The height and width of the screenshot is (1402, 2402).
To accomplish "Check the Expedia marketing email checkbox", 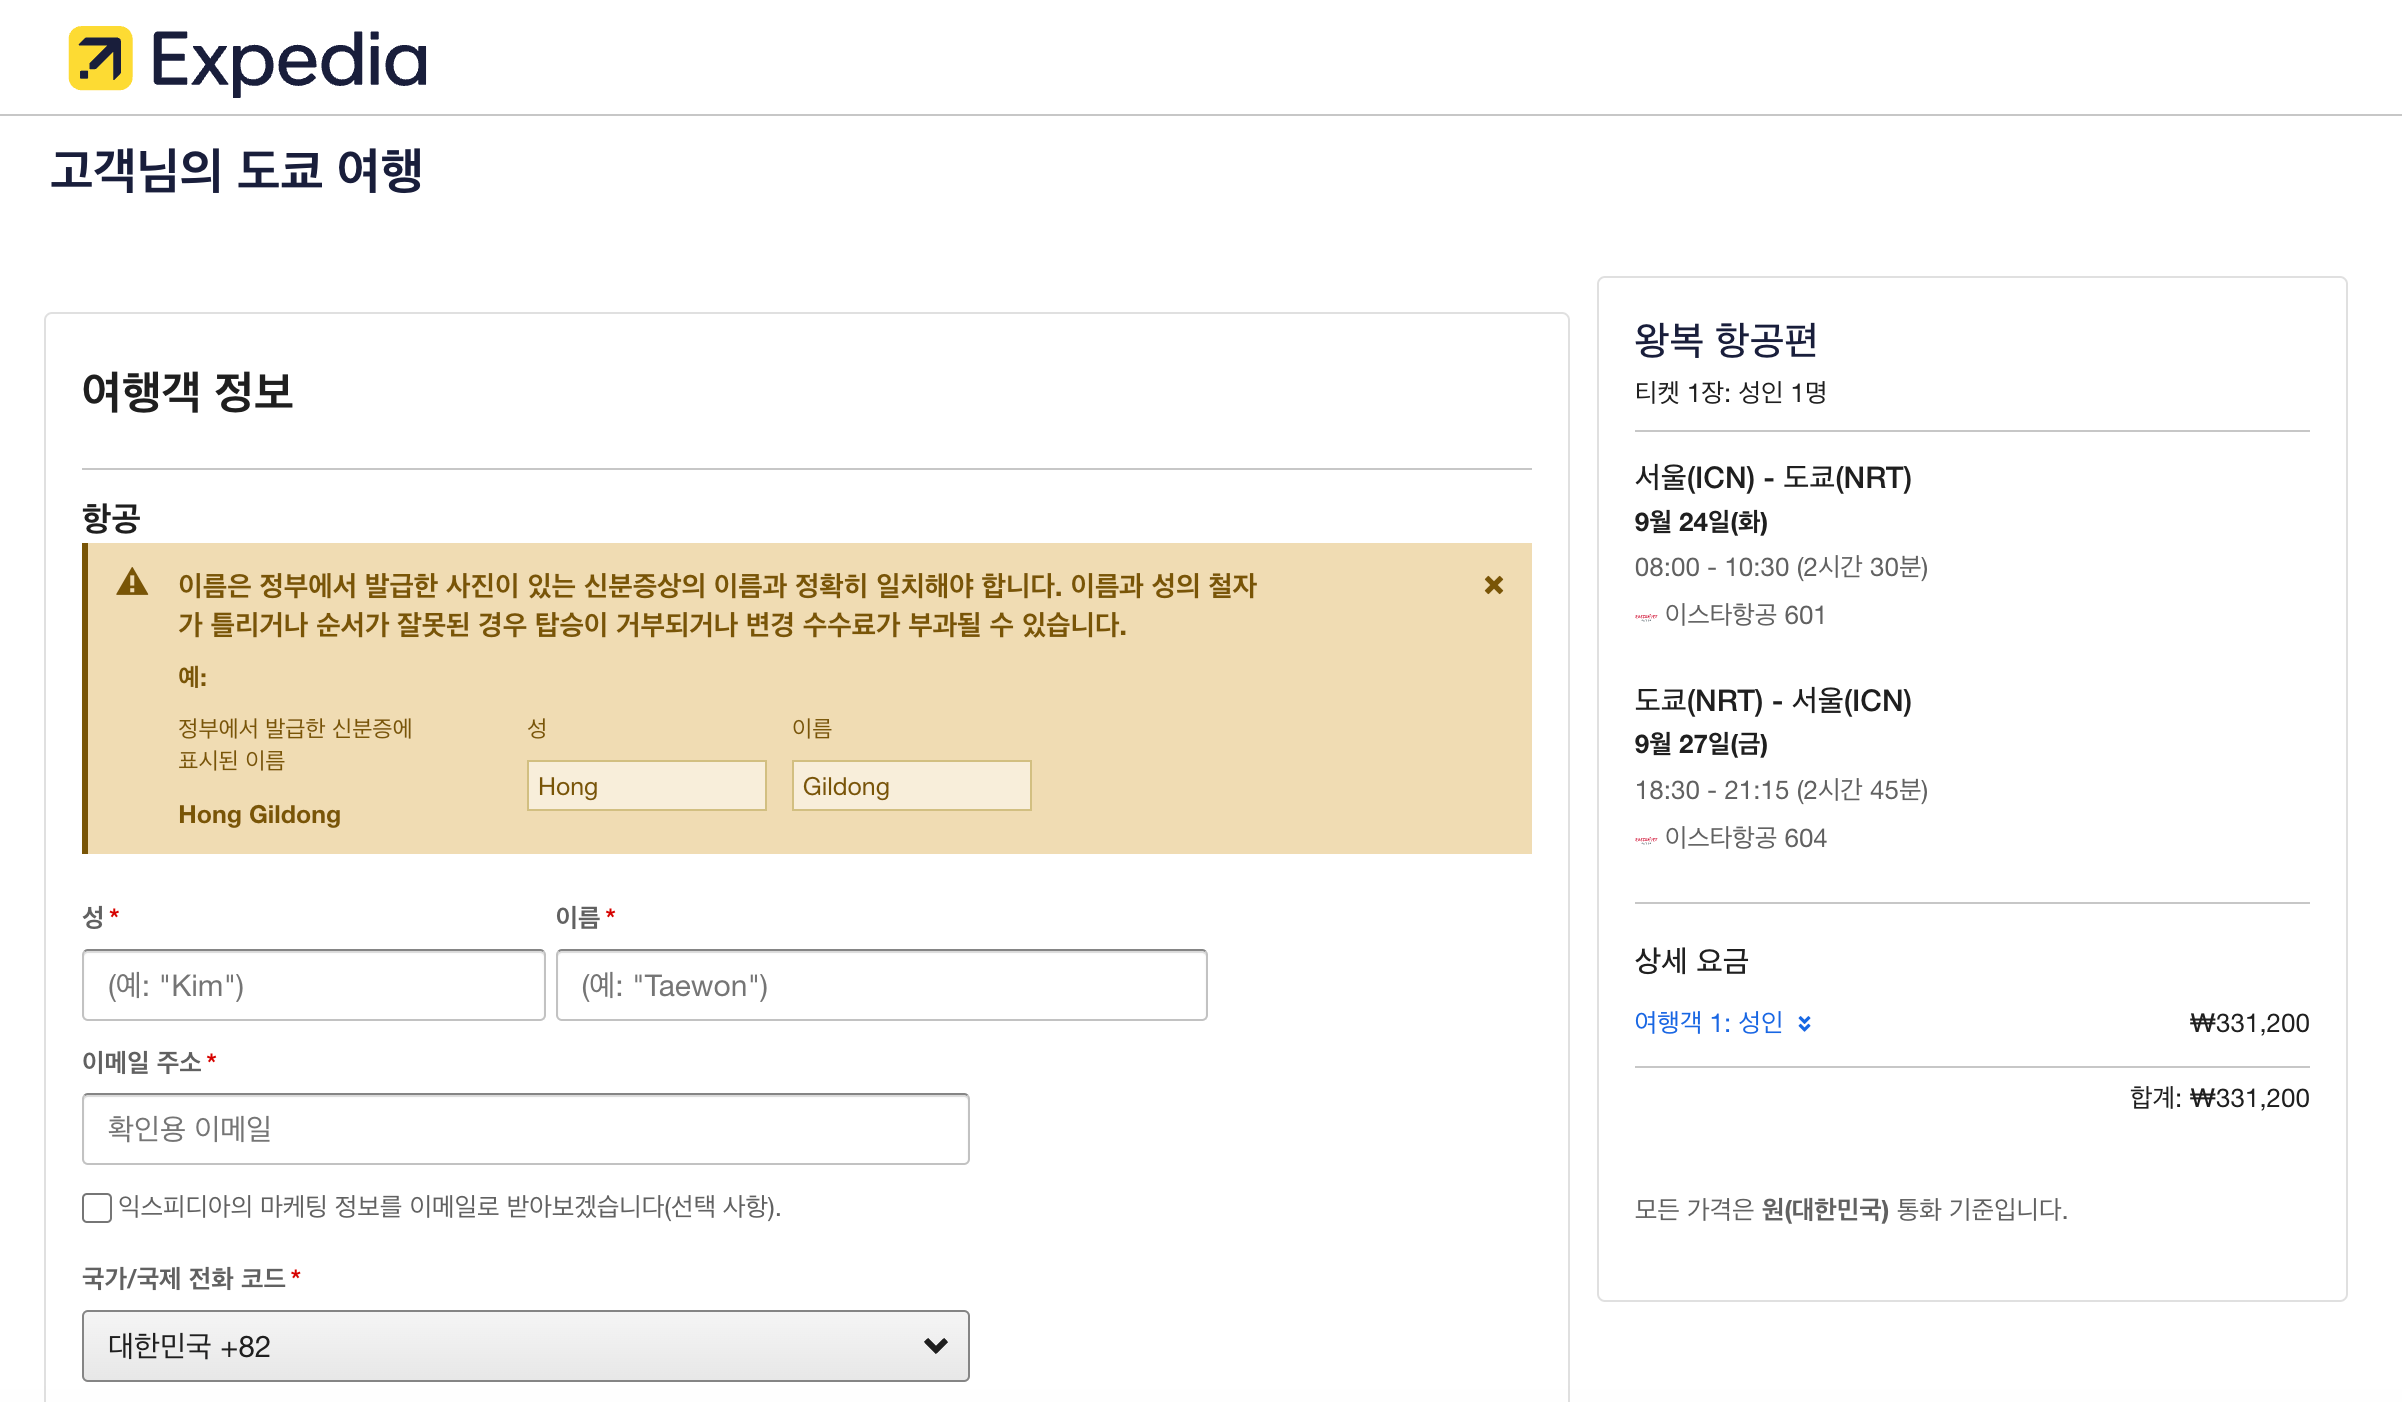I will [x=97, y=1207].
